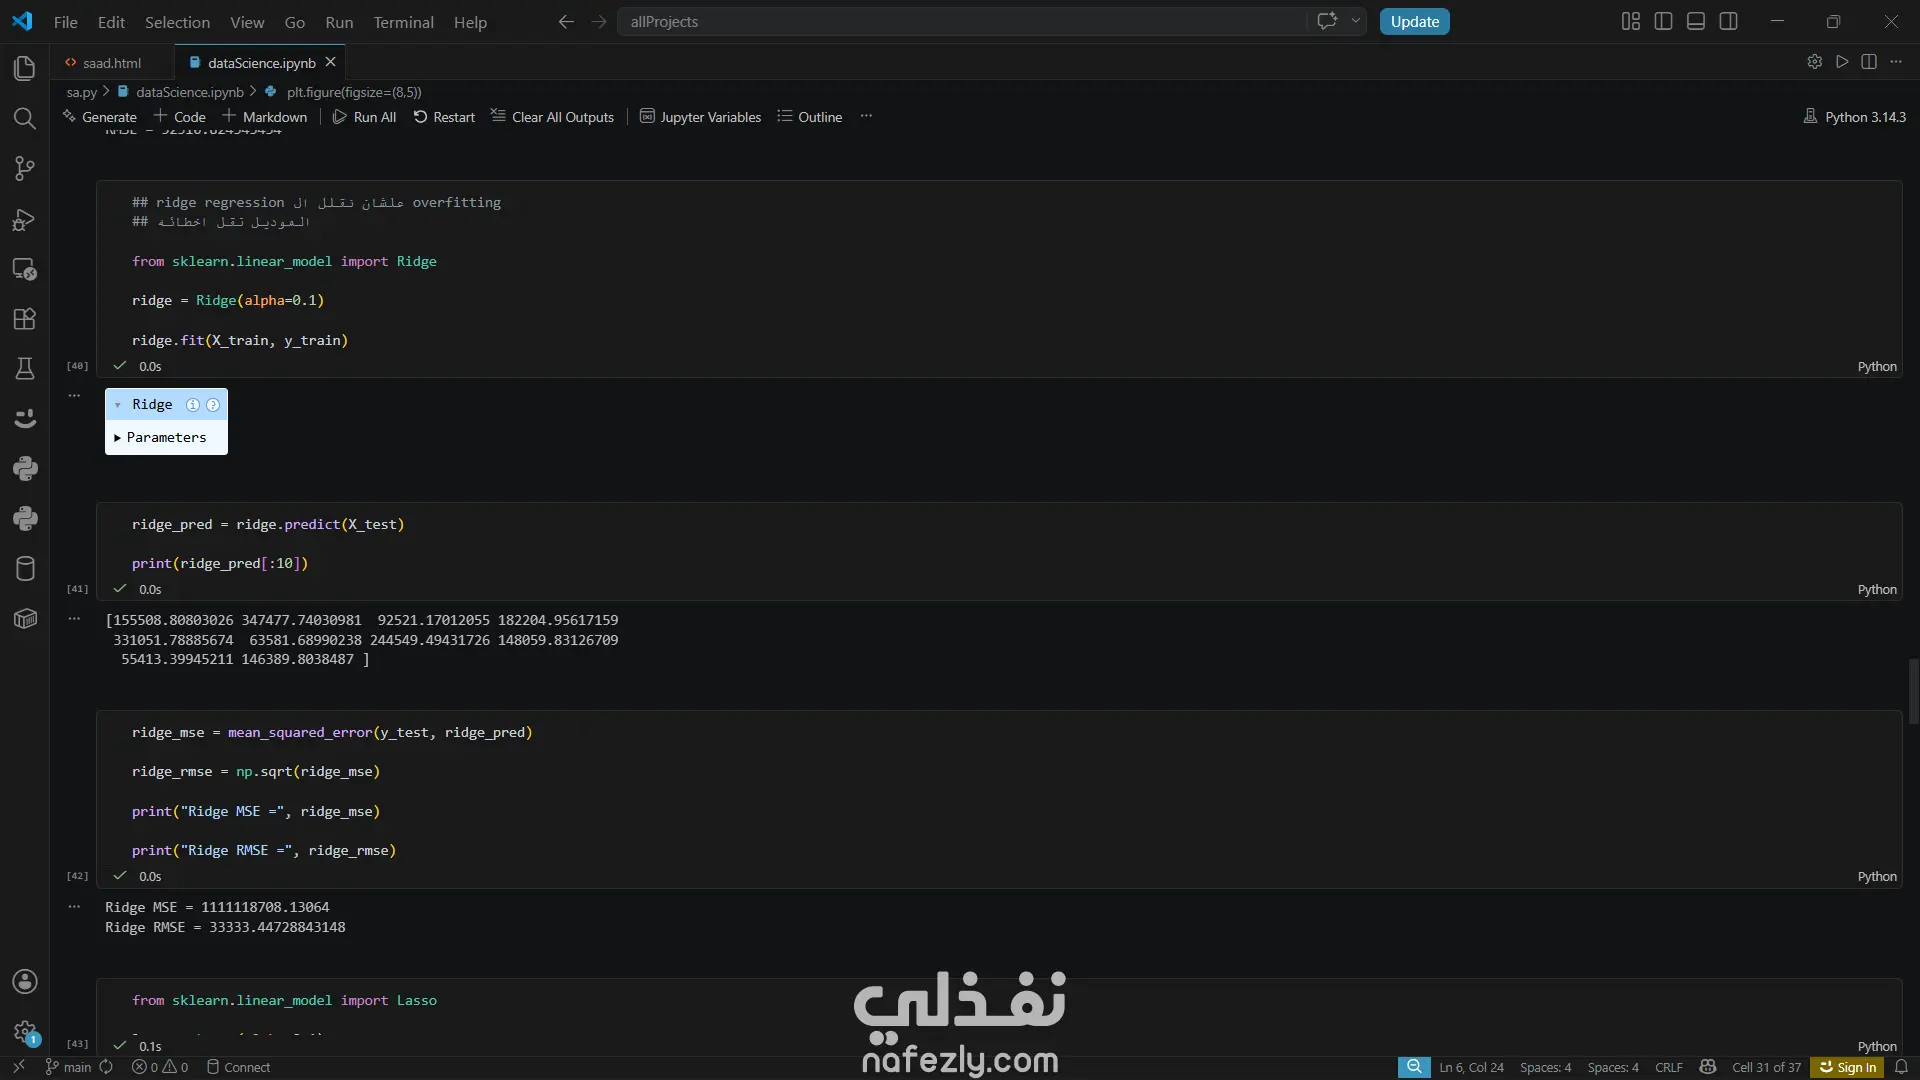Open the Edit menu
The image size is (1920, 1080).
[x=111, y=22]
